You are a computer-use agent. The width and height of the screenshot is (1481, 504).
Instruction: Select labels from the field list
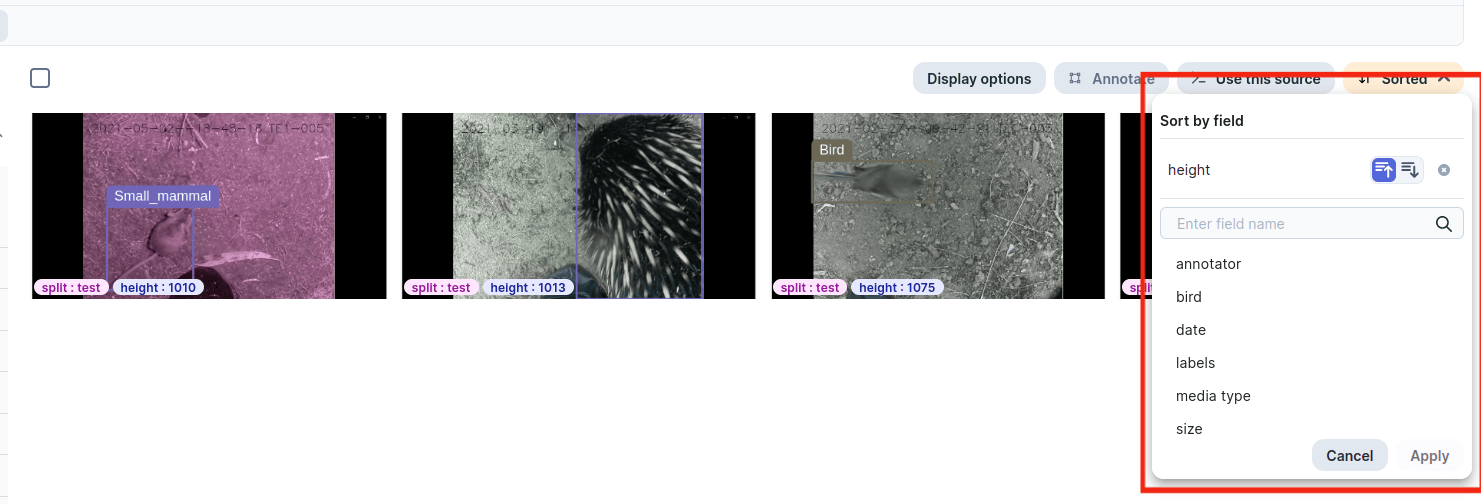(x=1195, y=363)
